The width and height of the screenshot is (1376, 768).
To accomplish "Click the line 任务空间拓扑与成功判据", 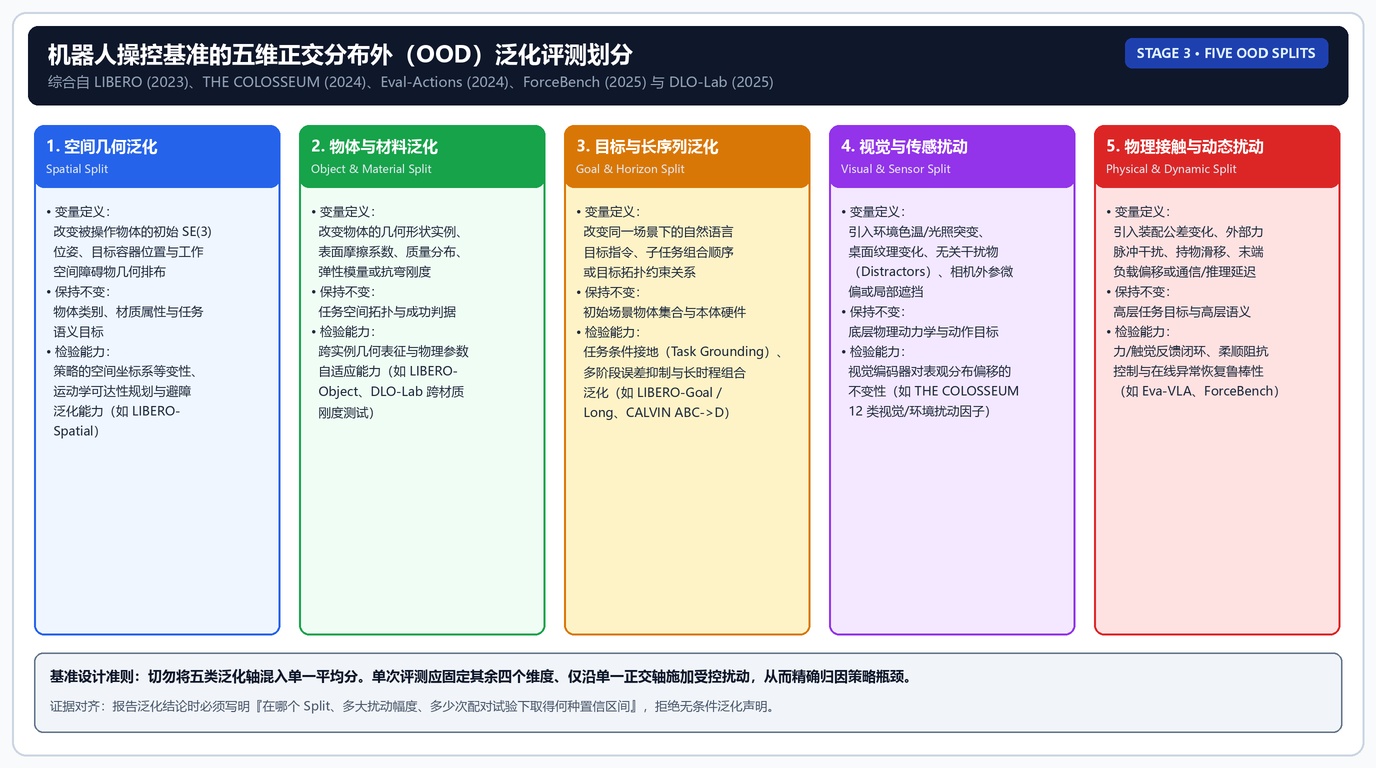I will coord(387,312).
